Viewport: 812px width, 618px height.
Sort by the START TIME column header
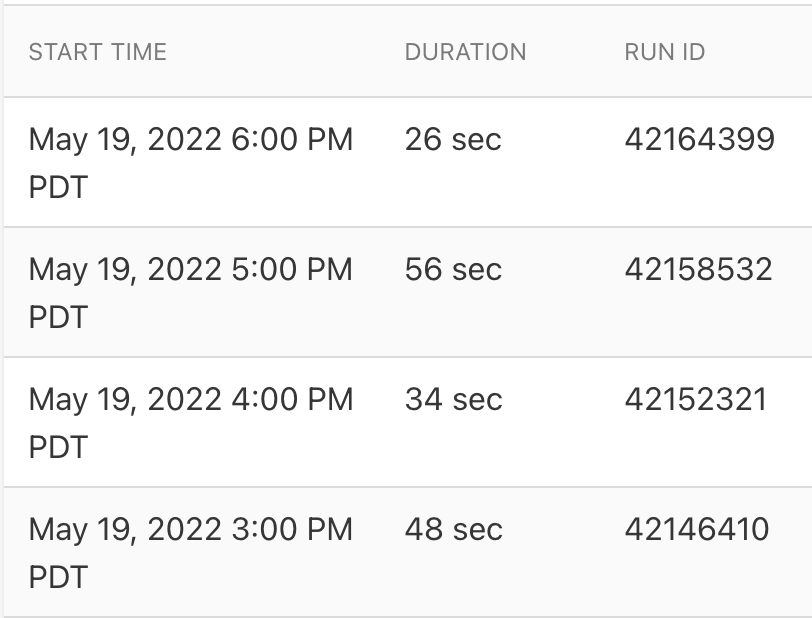[x=97, y=52]
